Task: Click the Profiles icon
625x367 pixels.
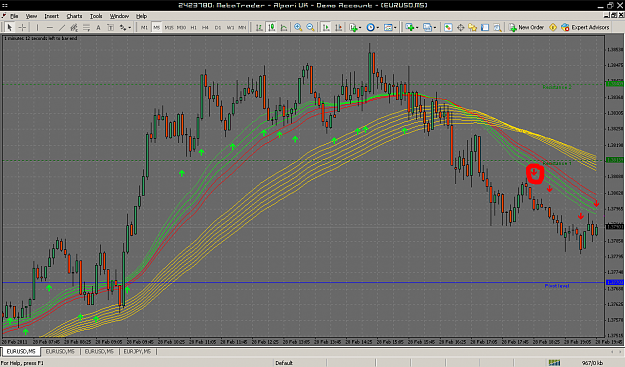Action: 427,27
